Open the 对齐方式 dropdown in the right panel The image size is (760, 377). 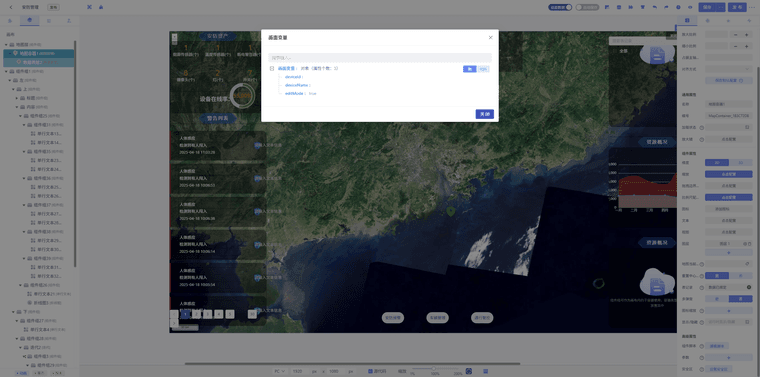728,69
